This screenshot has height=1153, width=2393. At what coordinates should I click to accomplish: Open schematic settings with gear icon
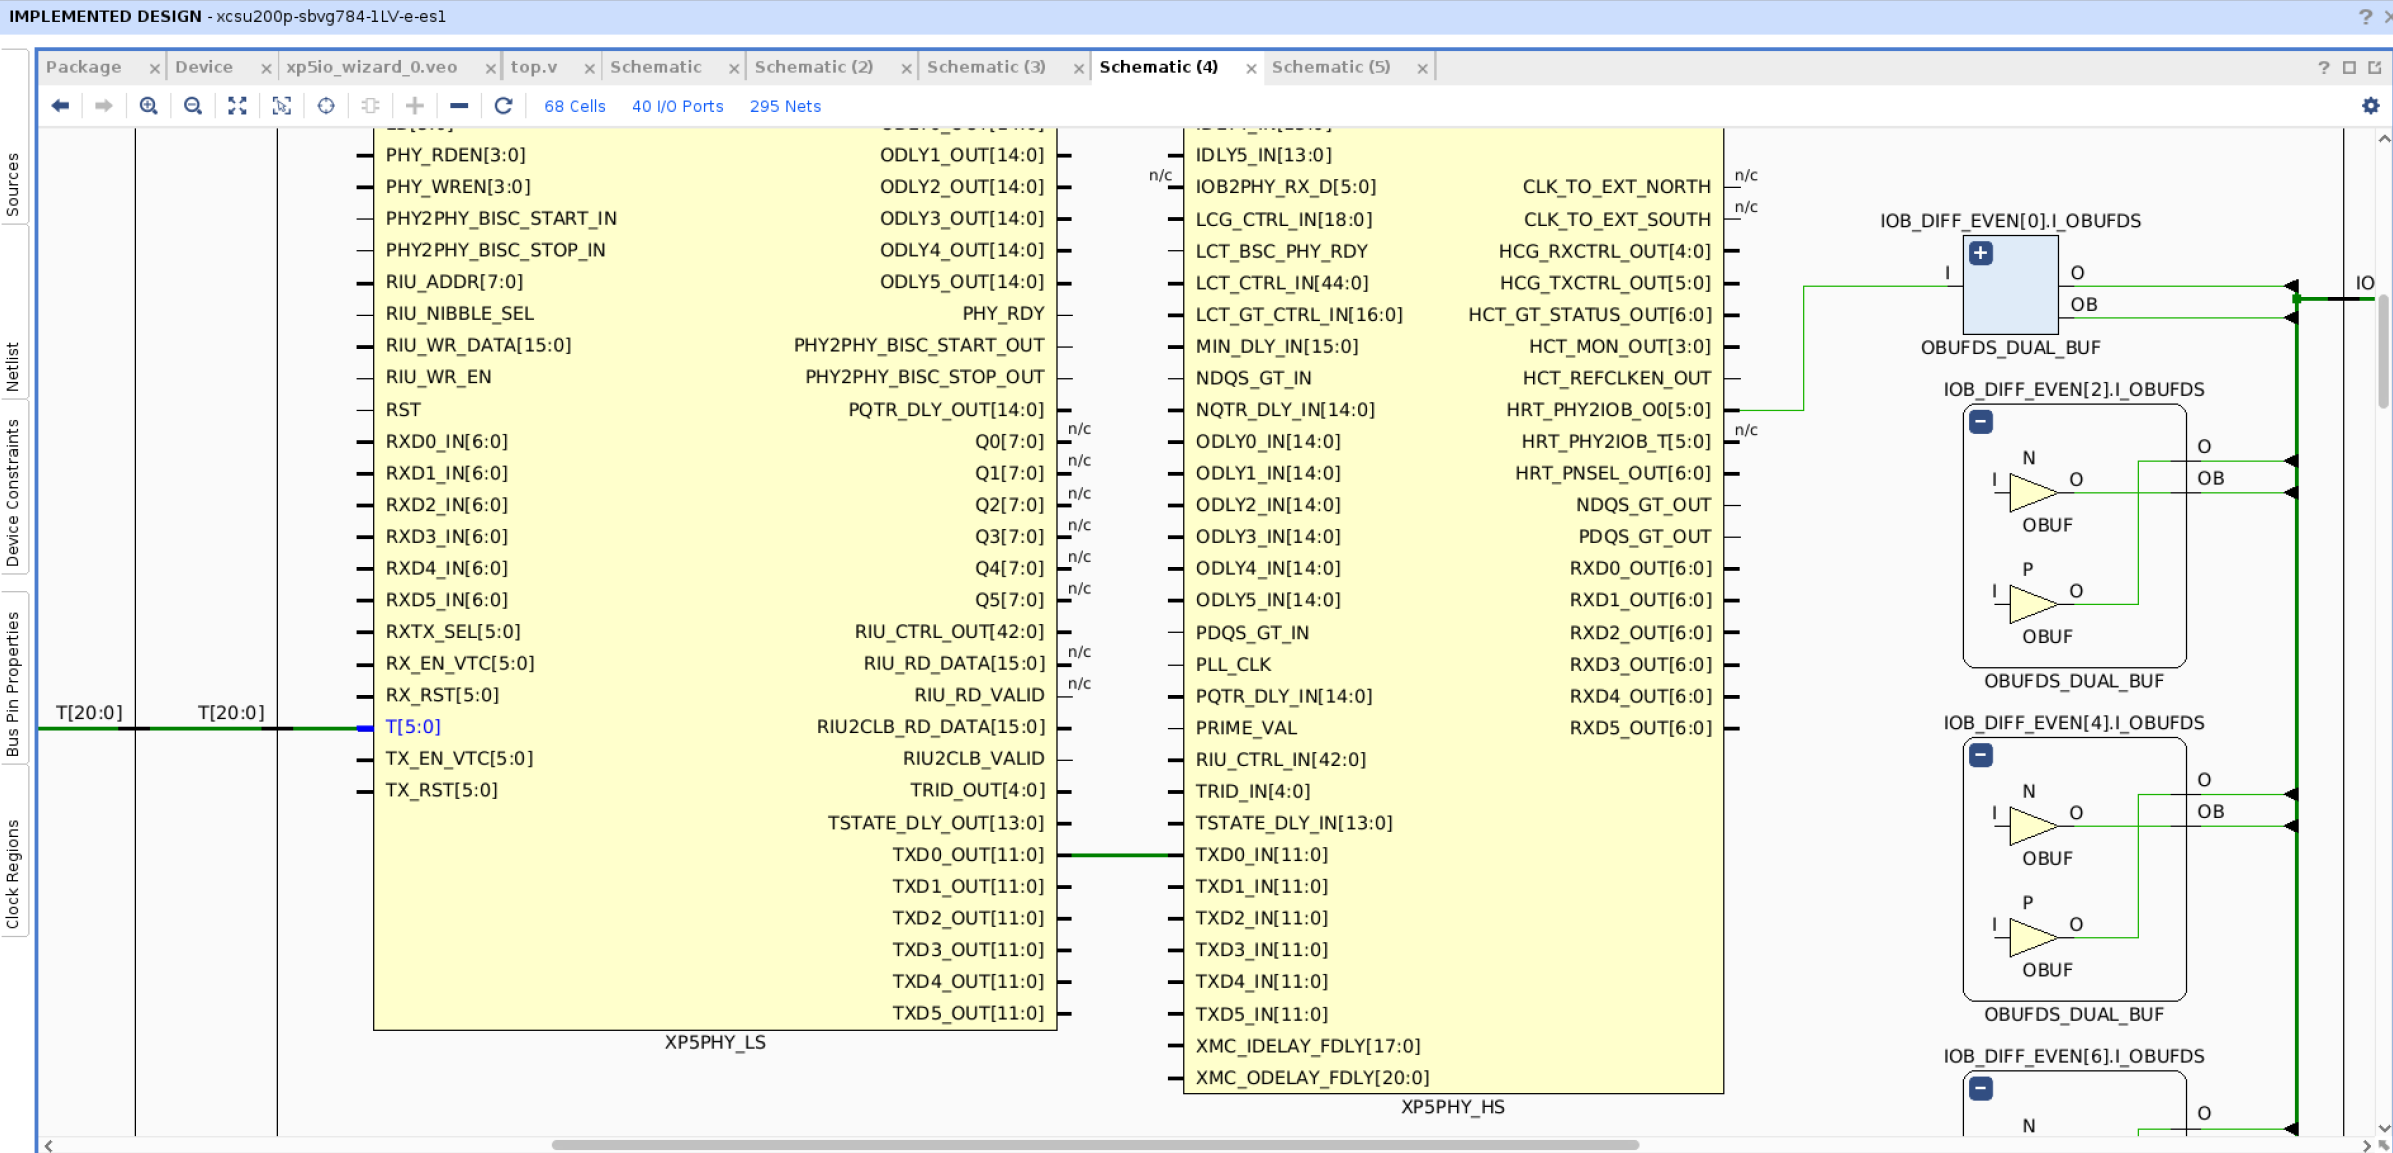[x=2369, y=105]
